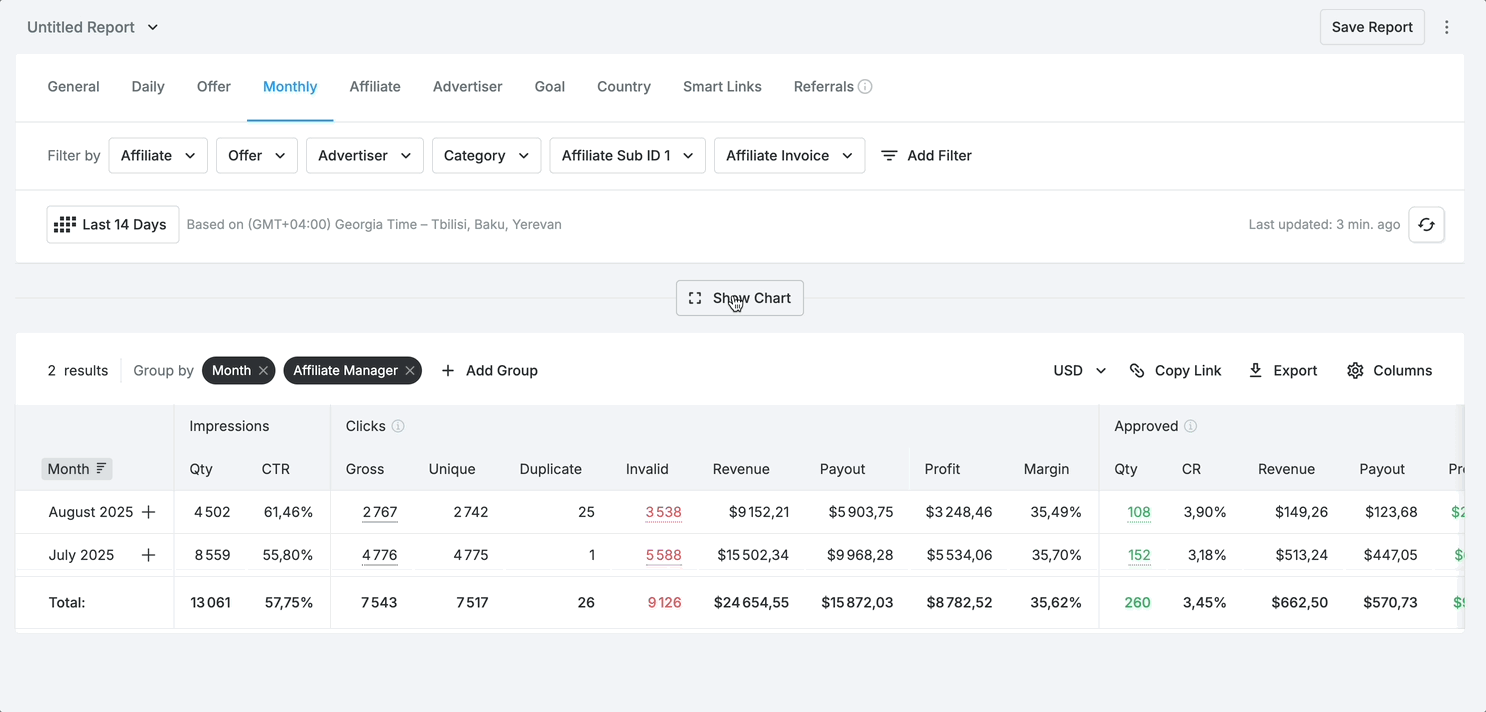The width and height of the screenshot is (1486, 712).
Task: Open the USD currency dropdown
Action: pos(1079,371)
